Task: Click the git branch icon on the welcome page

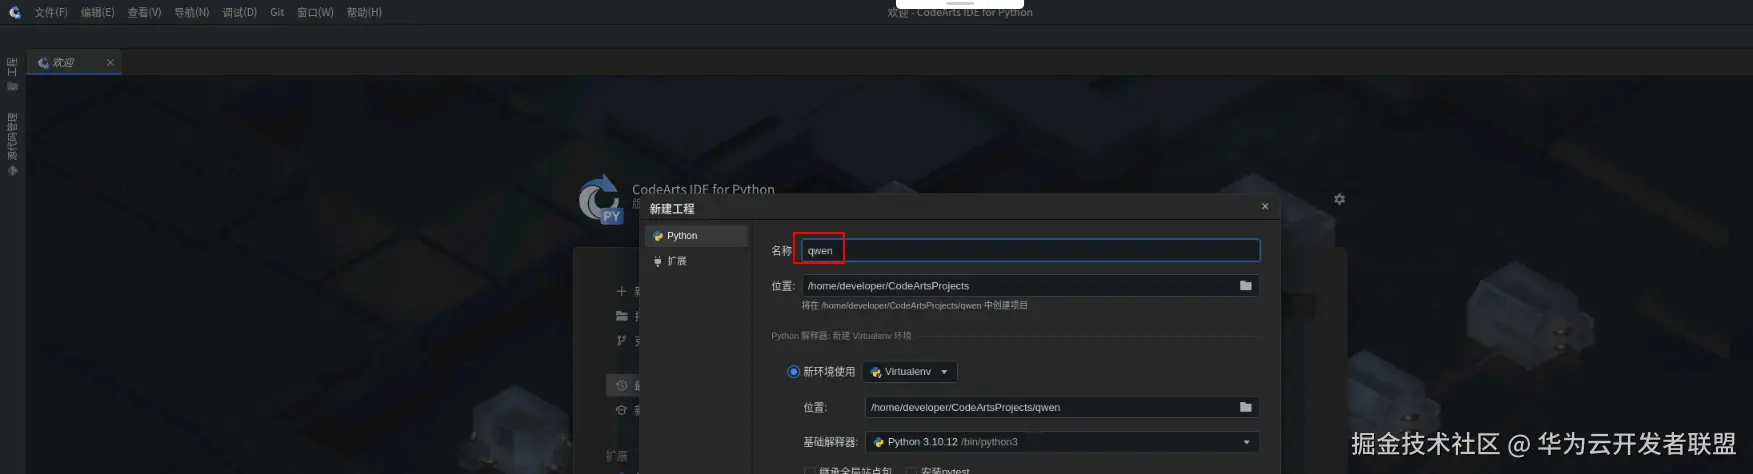Action: (x=621, y=341)
